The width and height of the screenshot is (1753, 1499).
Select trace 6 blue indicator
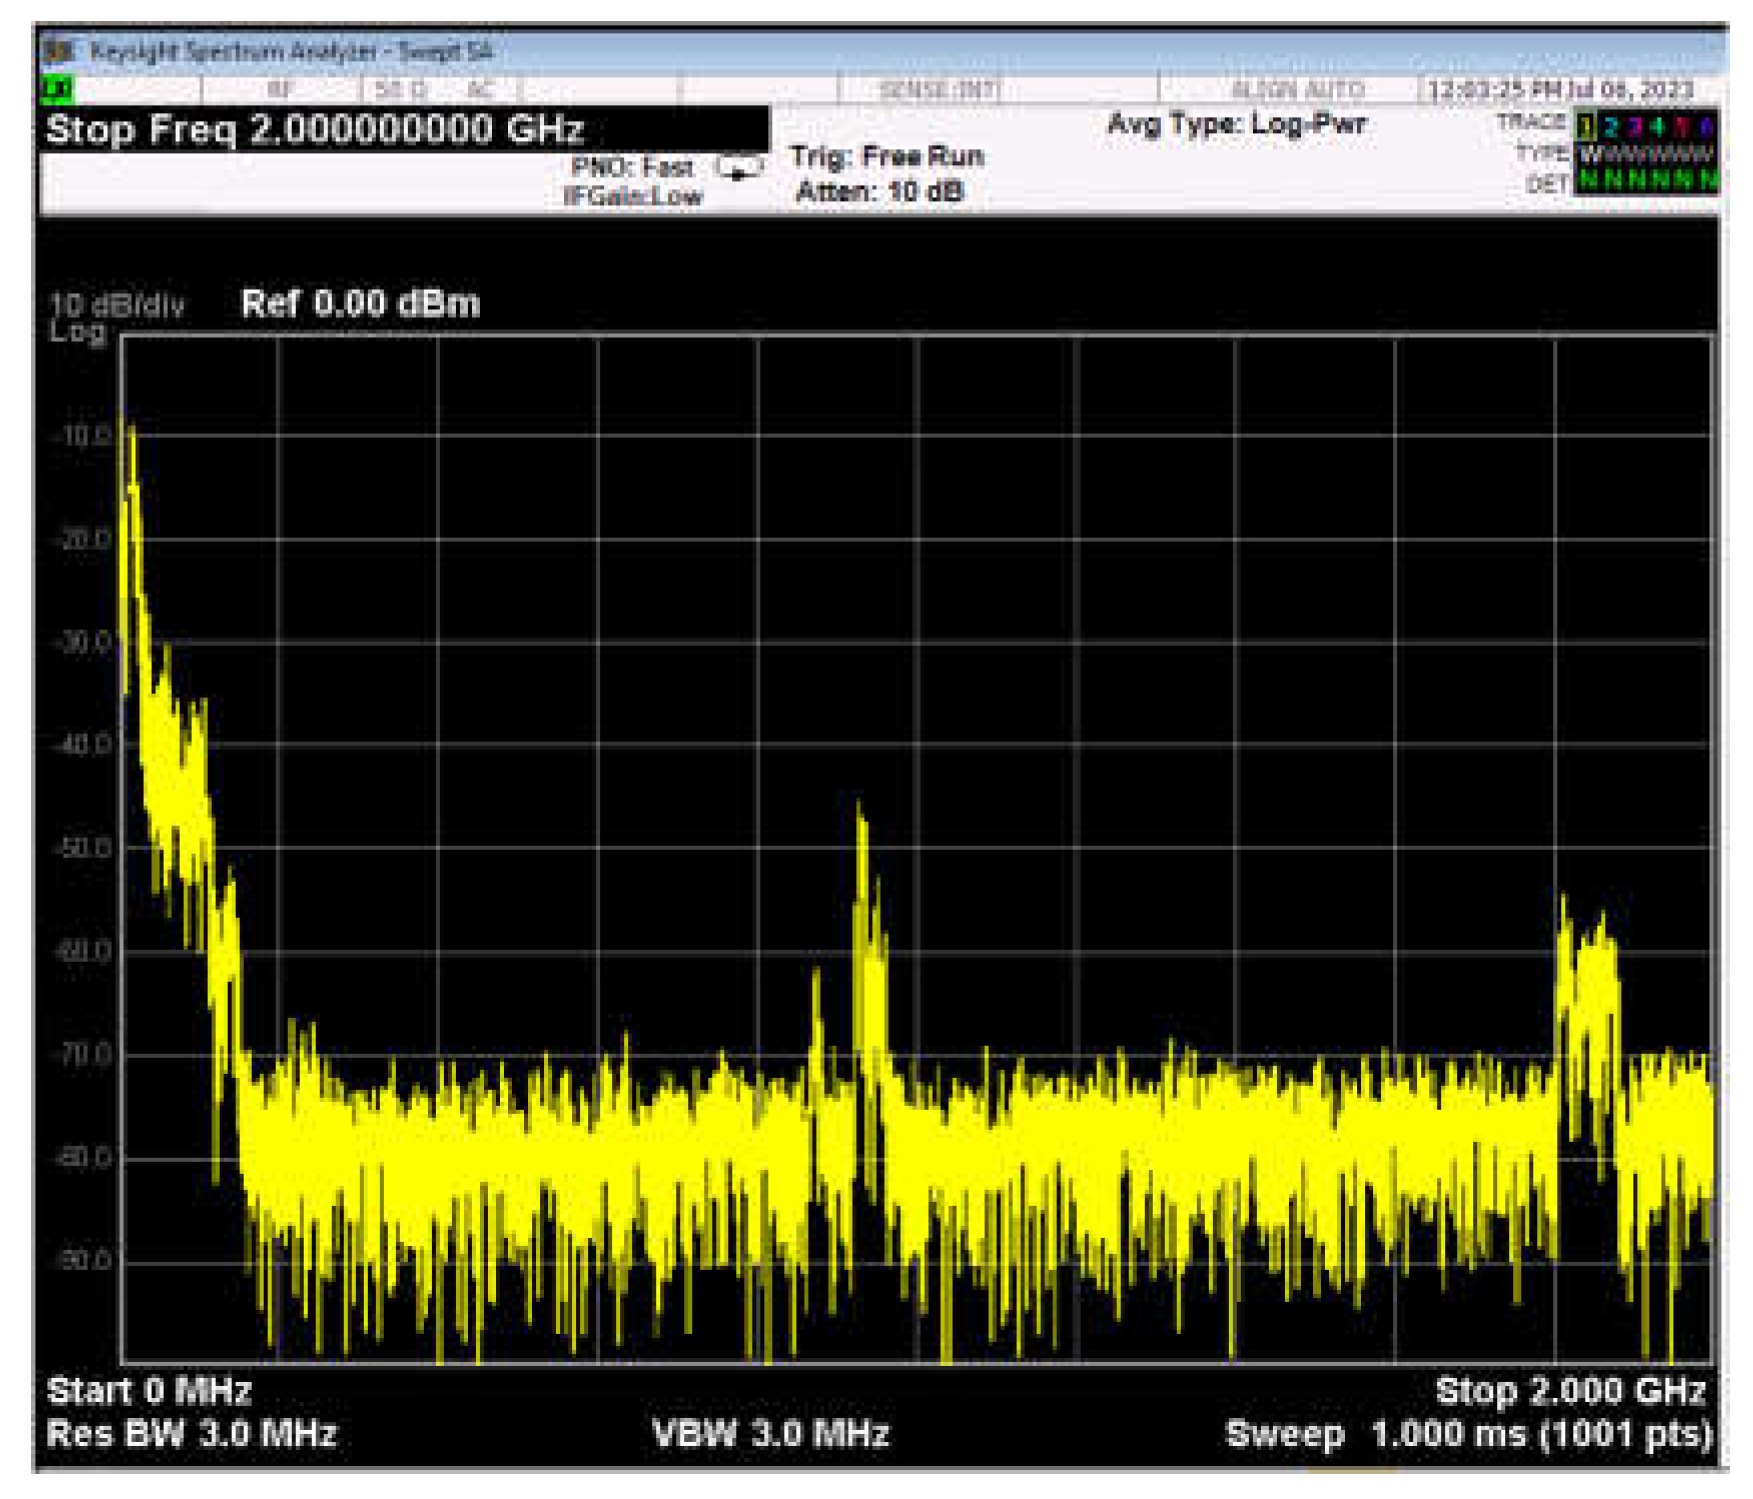tap(1706, 127)
